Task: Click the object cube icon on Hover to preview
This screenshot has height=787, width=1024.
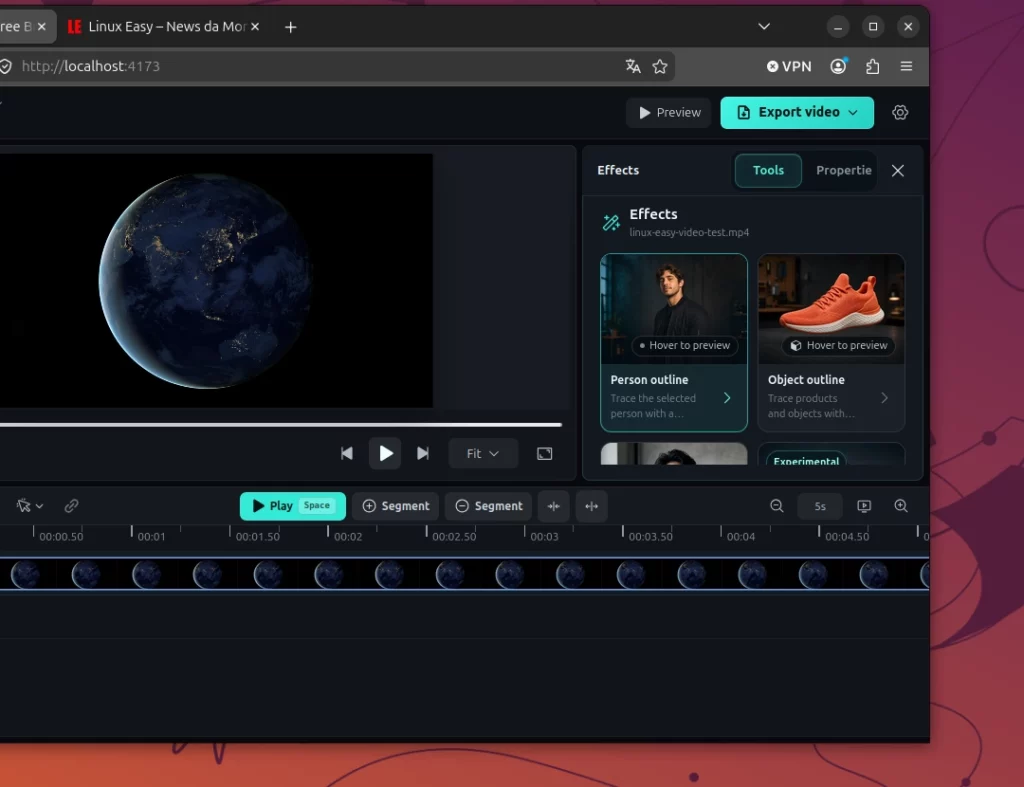Action: (795, 345)
